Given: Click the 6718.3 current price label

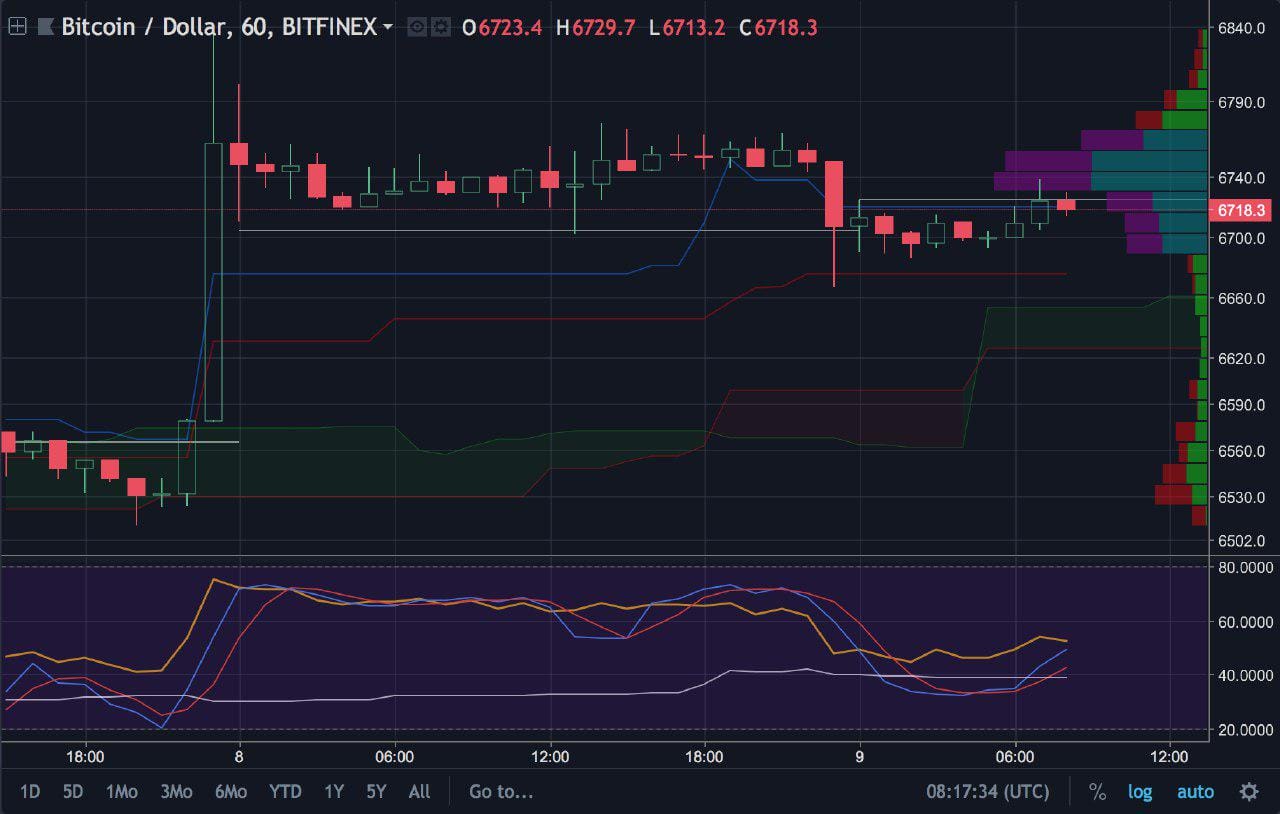Looking at the screenshot, I should pos(1242,210).
